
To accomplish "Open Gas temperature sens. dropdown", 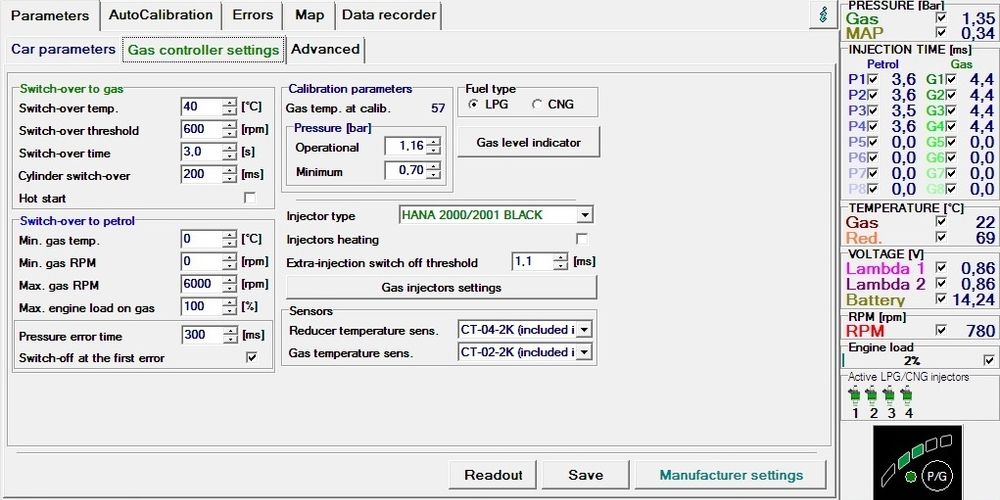I will click(x=584, y=352).
